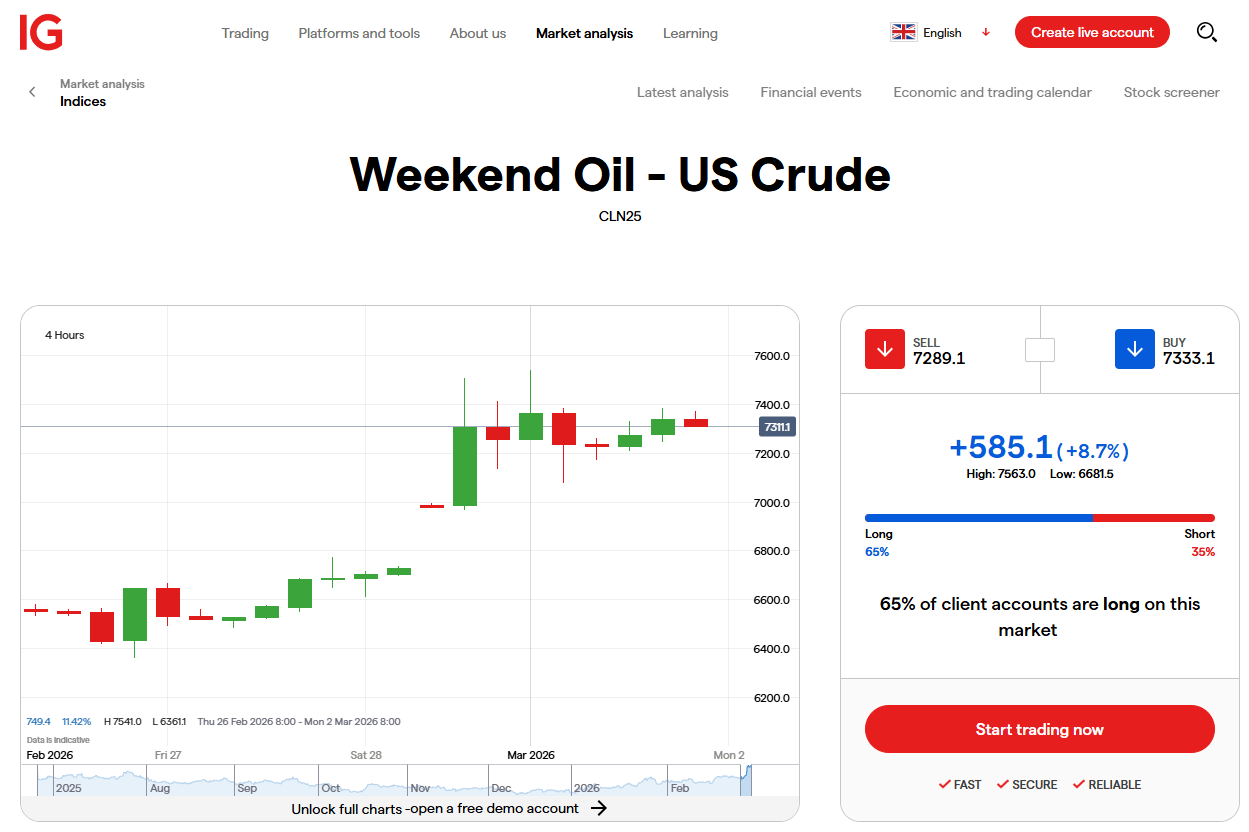Click arrow beside Unlock full charts

[x=599, y=808]
